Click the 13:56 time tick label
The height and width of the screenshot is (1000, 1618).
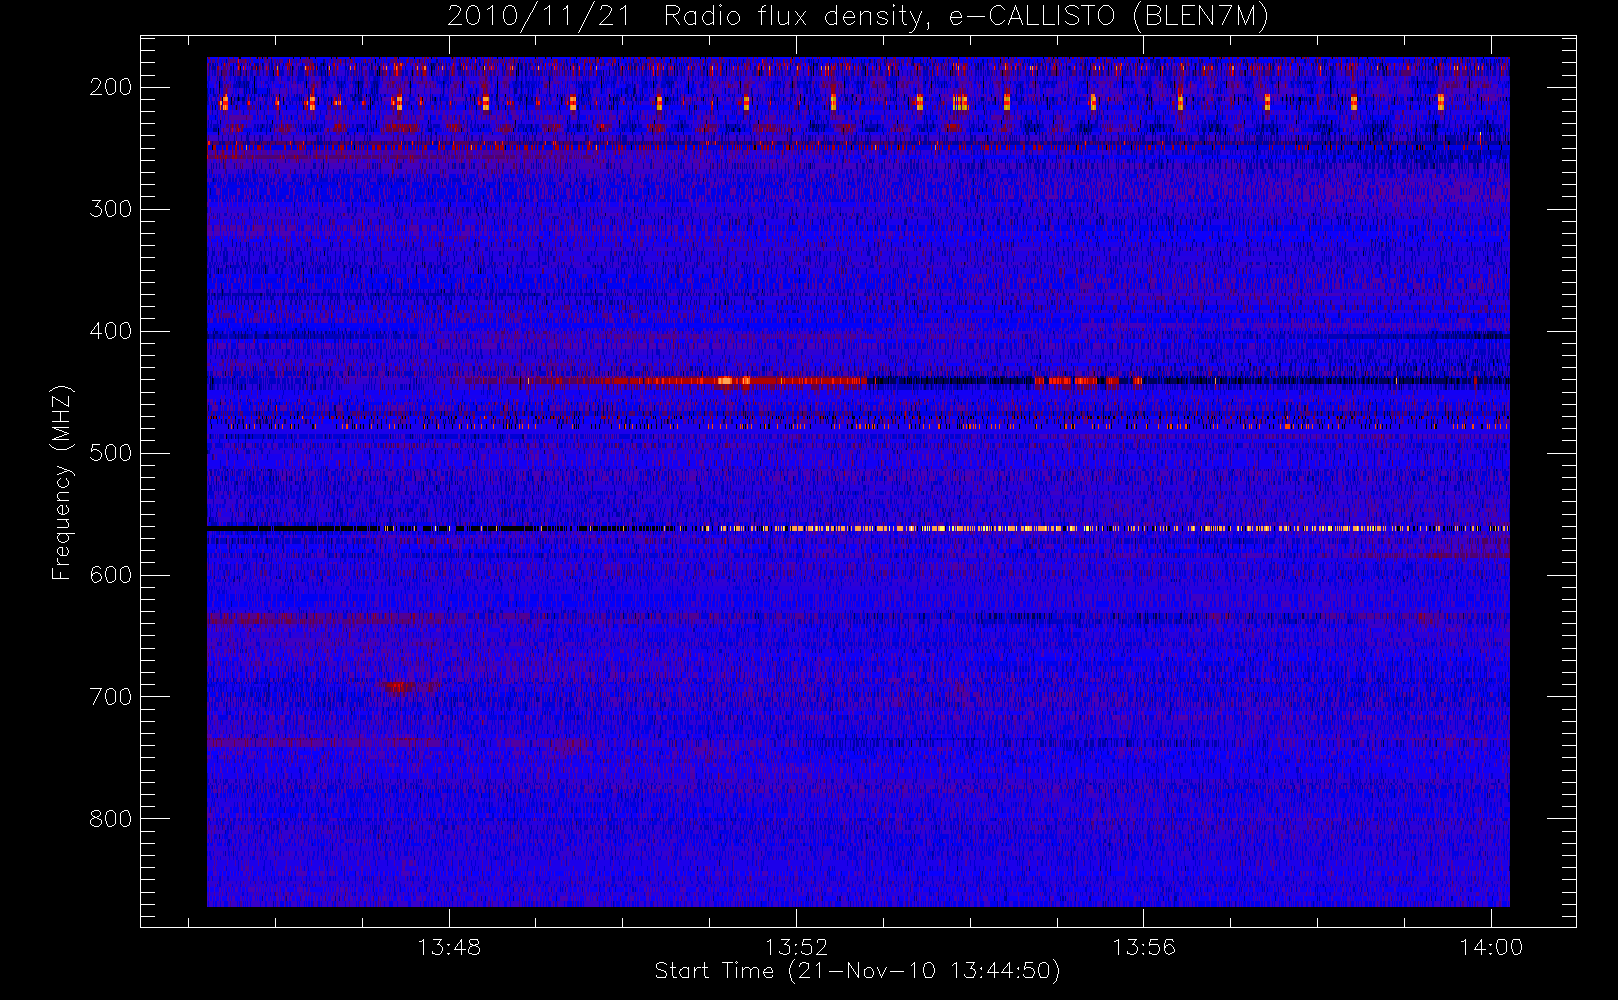(1143, 947)
